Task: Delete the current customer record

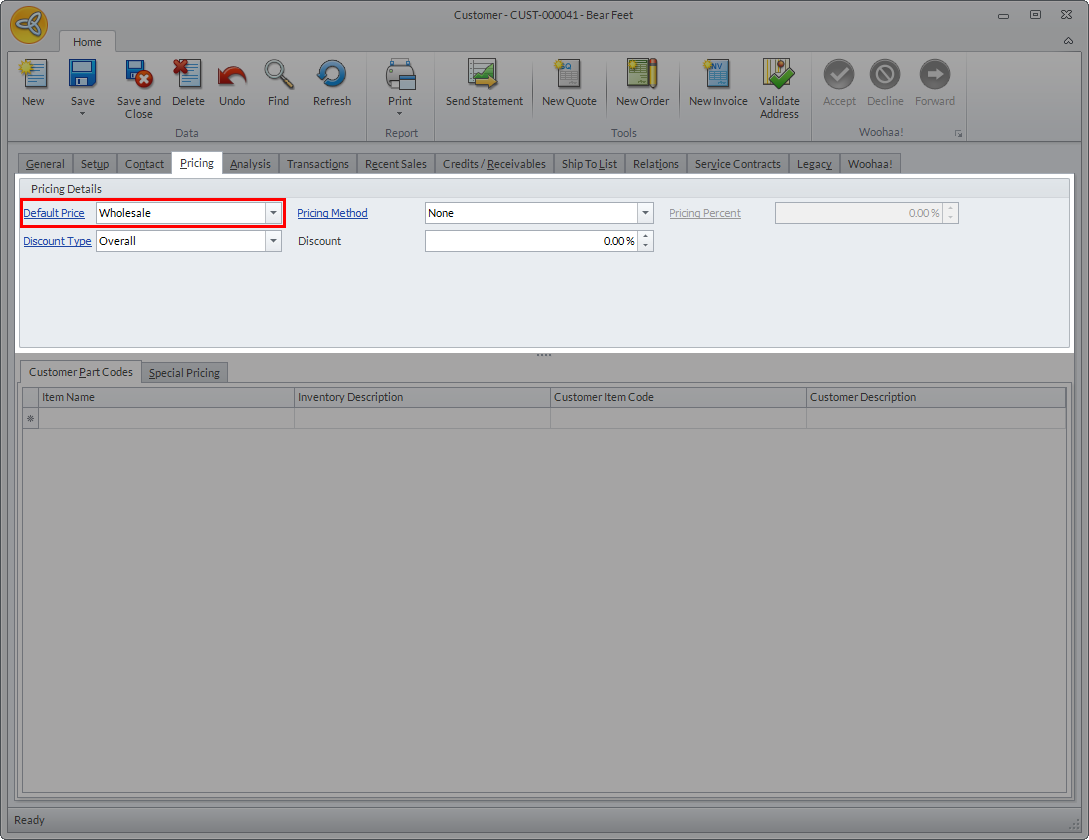Action: point(187,76)
